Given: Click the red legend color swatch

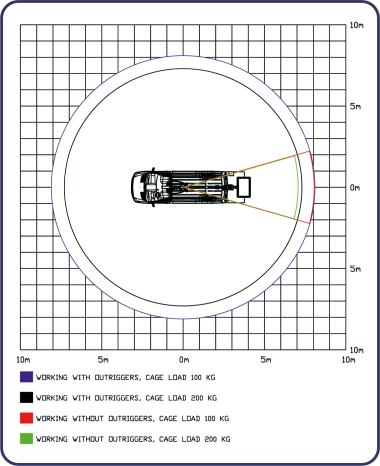Looking at the screenshot, I should point(26,418).
